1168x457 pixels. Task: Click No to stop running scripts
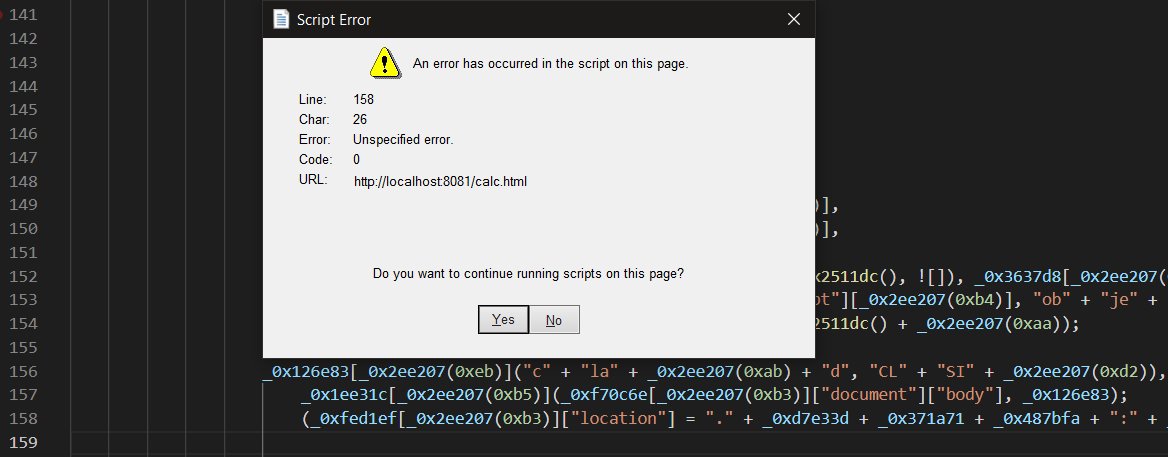click(553, 320)
